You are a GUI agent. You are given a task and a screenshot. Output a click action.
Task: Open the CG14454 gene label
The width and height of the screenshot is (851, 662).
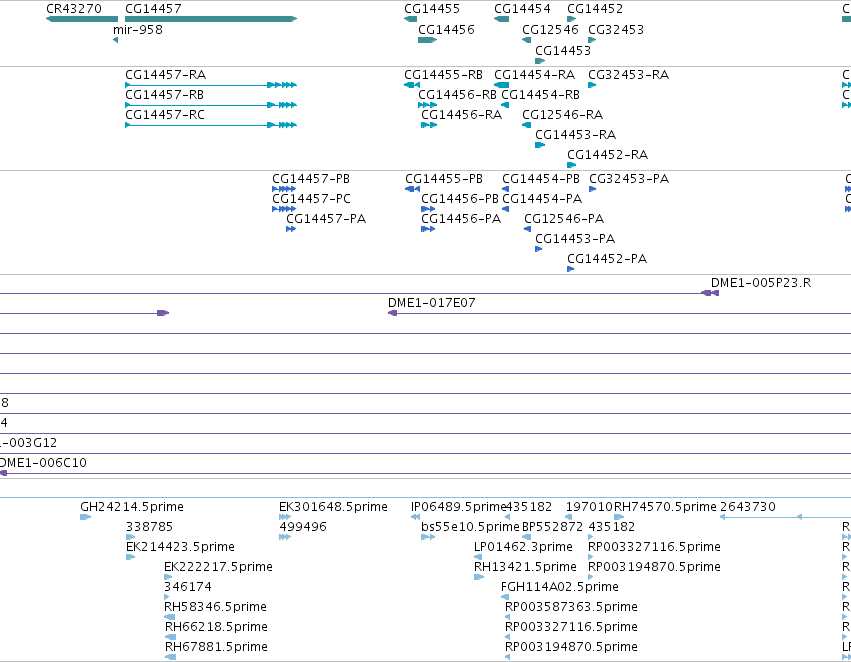tap(522, 9)
